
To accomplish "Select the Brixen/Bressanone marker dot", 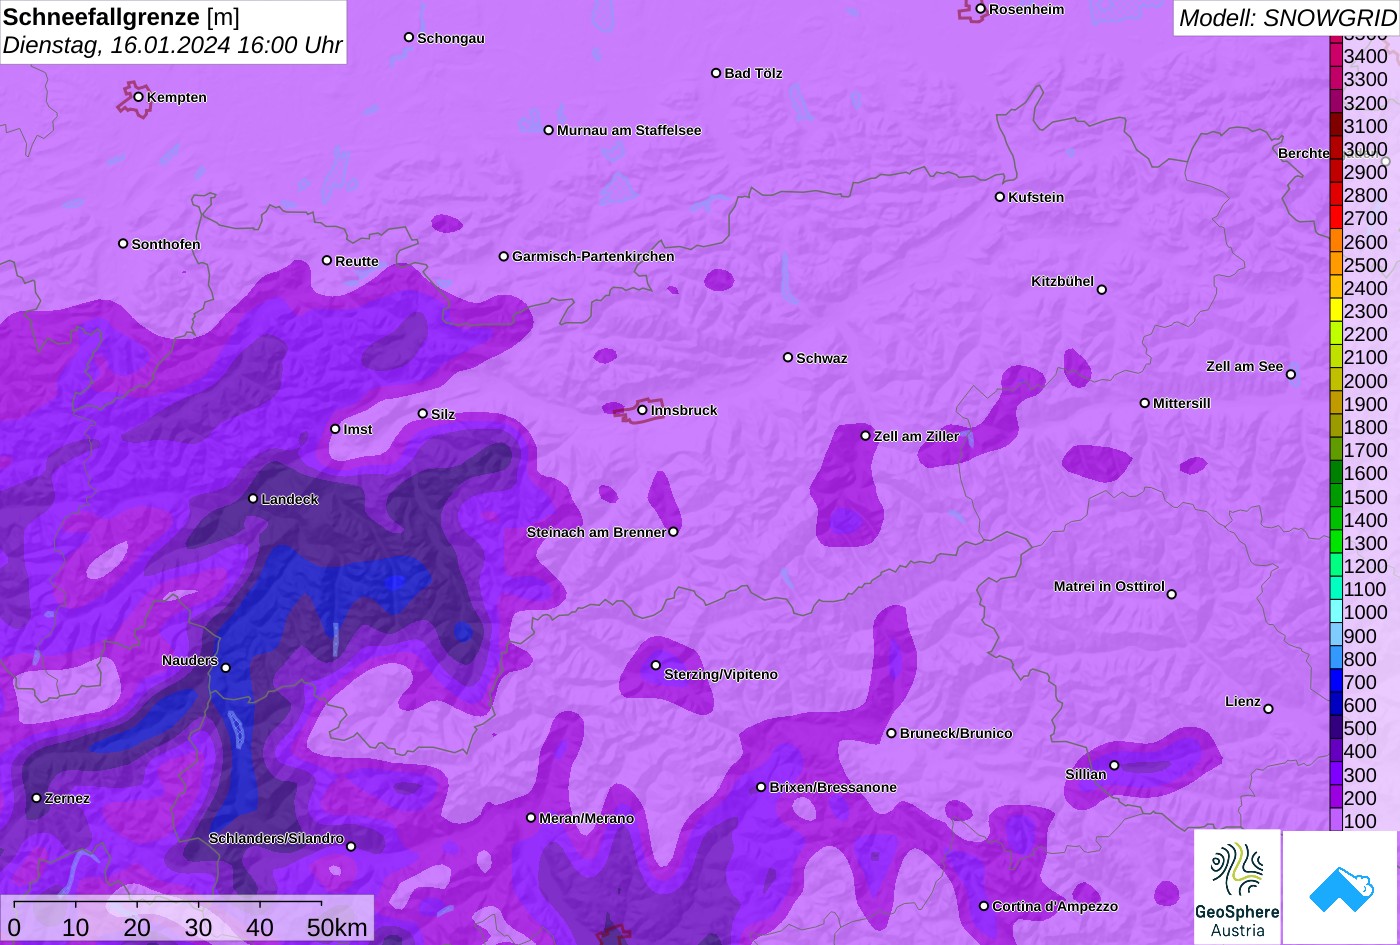I will click(x=761, y=787).
